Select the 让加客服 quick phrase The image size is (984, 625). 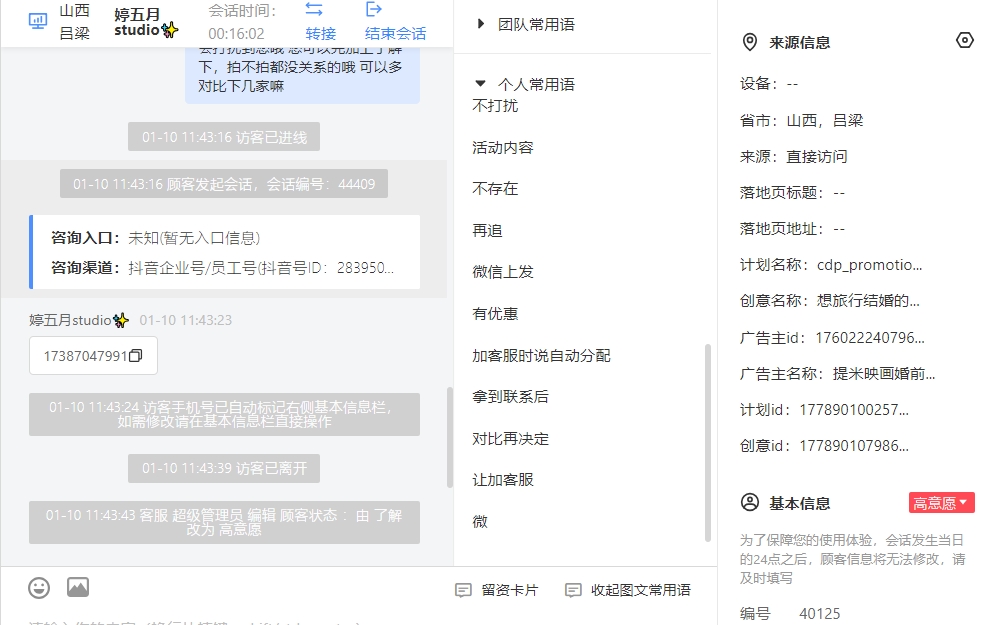click(503, 480)
